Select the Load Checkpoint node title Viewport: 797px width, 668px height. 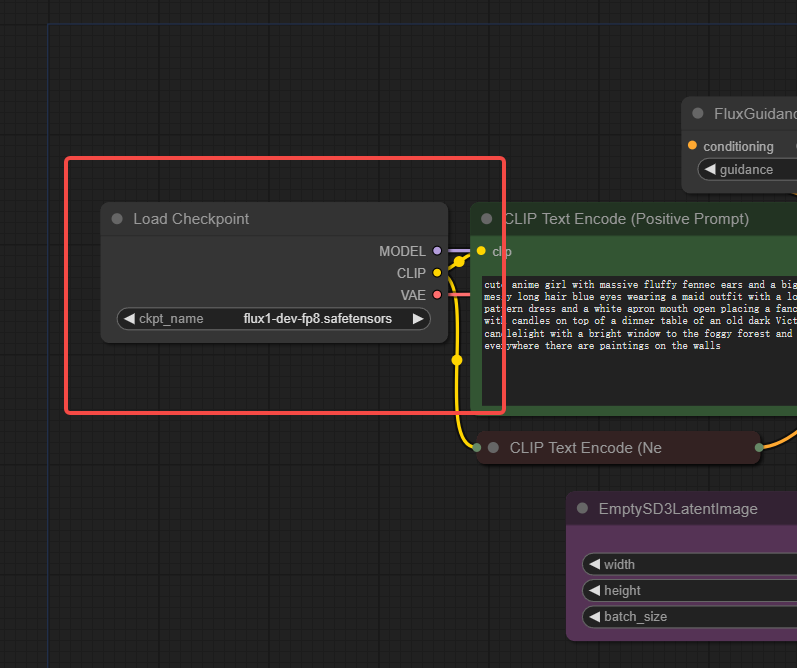click(x=191, y=219)
